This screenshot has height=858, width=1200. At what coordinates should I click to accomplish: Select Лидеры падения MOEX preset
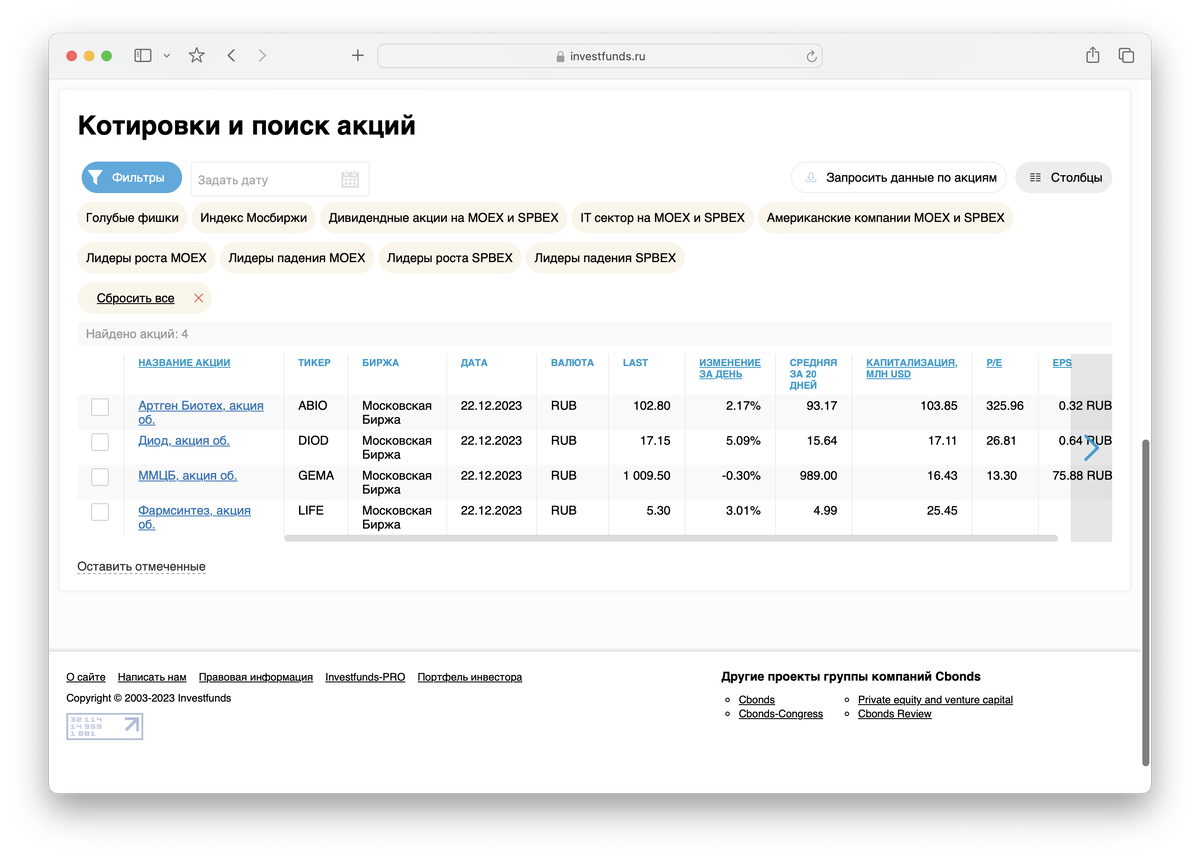[297, 258]
